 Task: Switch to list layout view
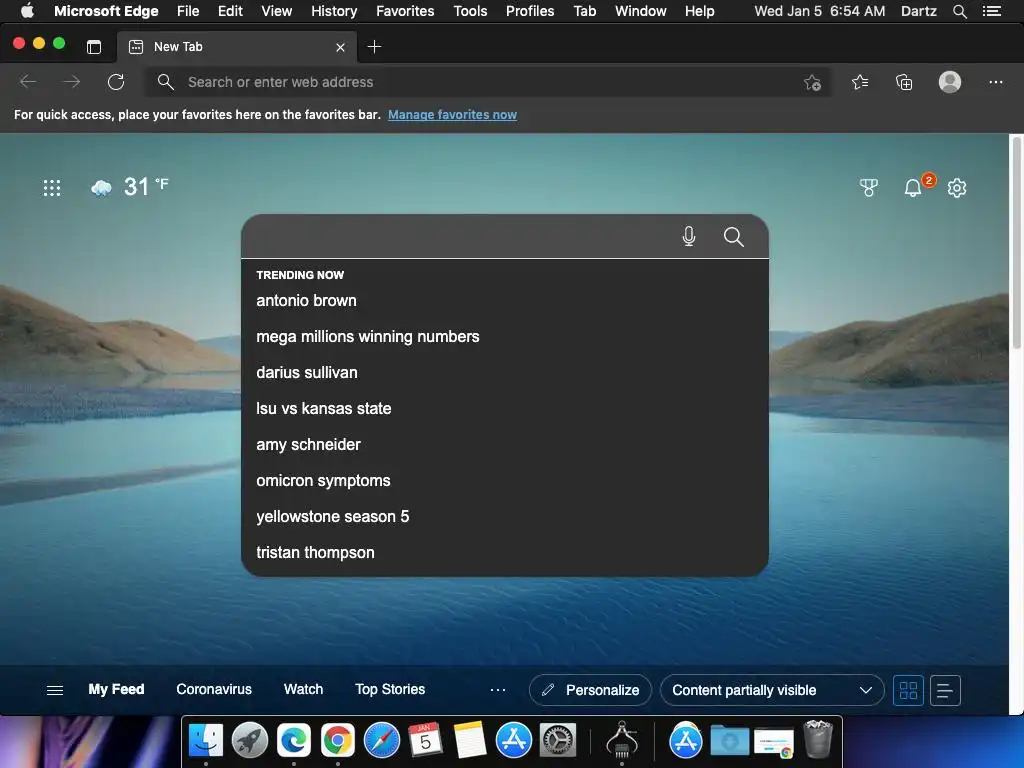coord(945,690)
